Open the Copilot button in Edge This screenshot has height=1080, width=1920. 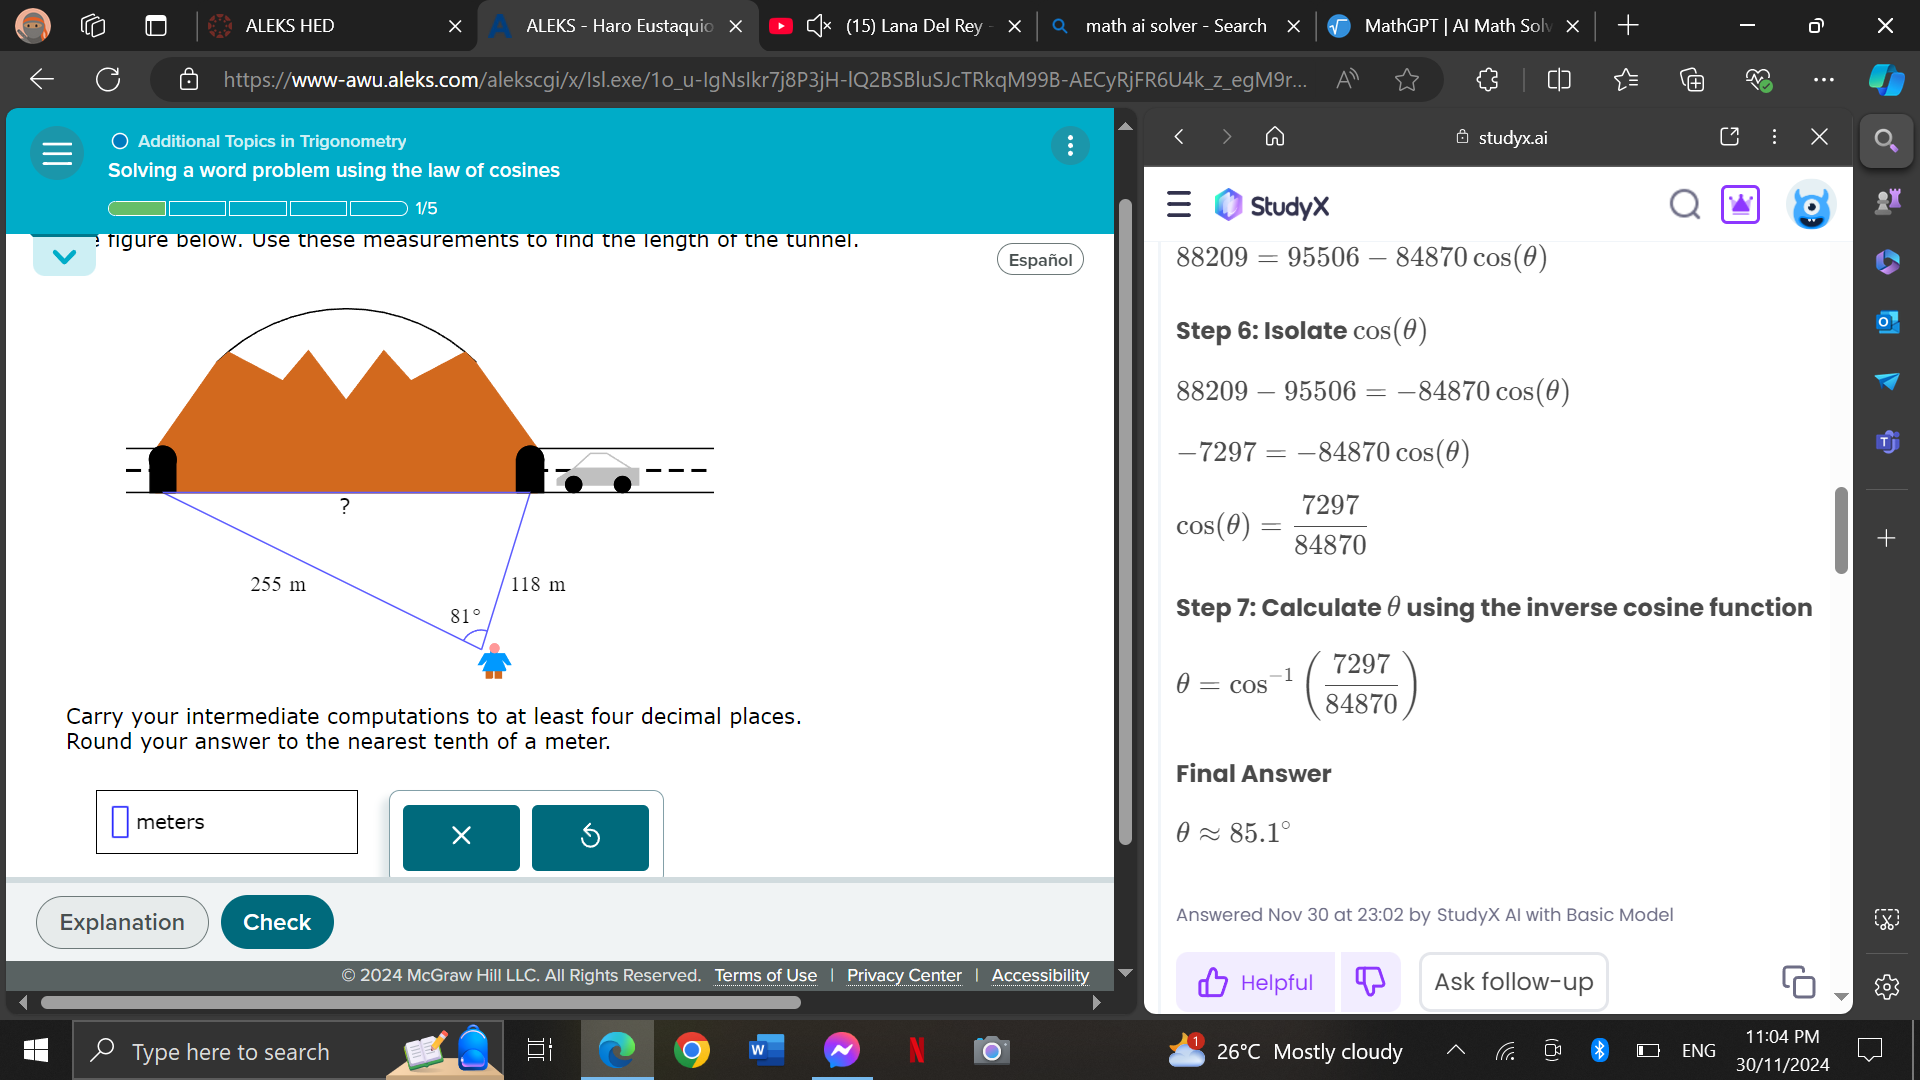(x=1887, y=80)
